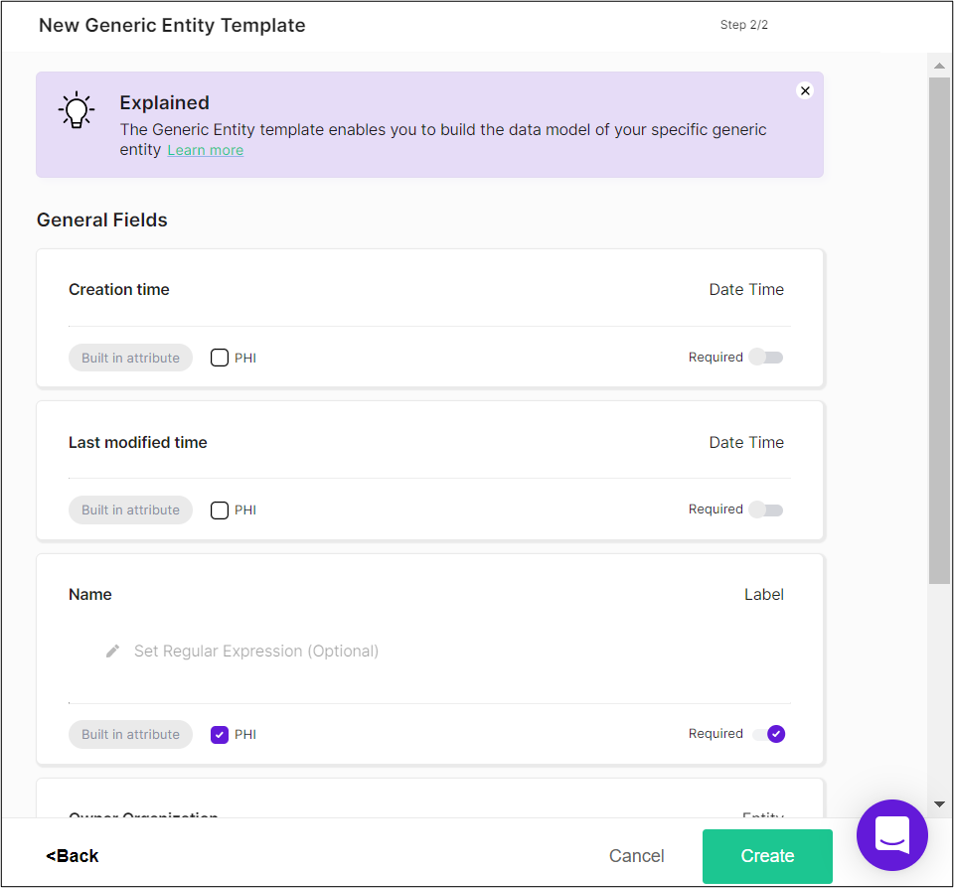
Task: Click Built in attribute tag under Last modified time
Action: pyautogui.click(x=130, y=510)
